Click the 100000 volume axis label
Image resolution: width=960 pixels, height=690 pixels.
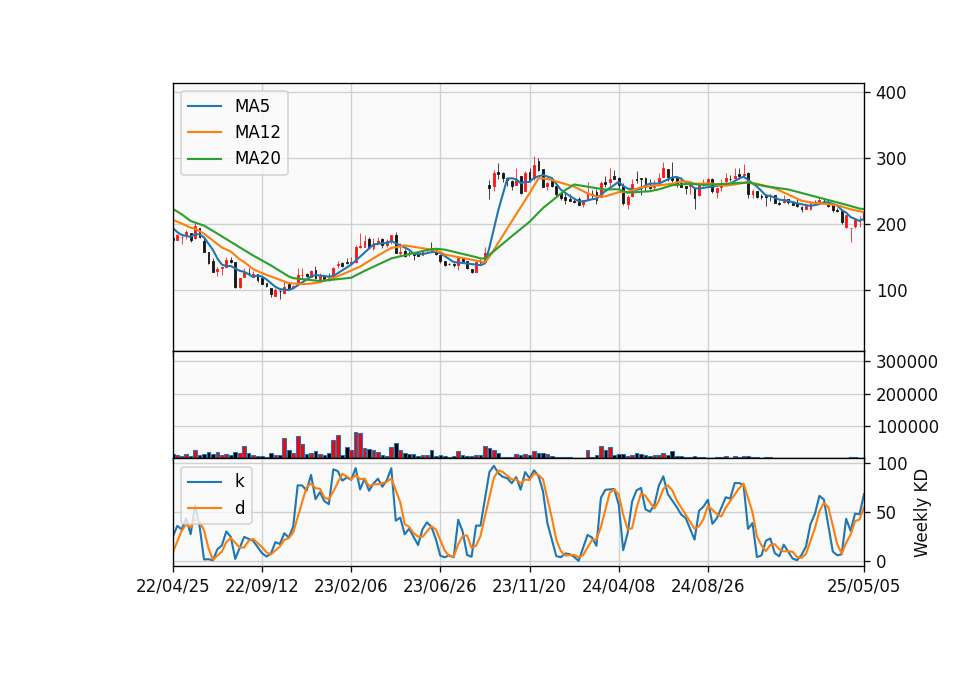click(907, 427)
